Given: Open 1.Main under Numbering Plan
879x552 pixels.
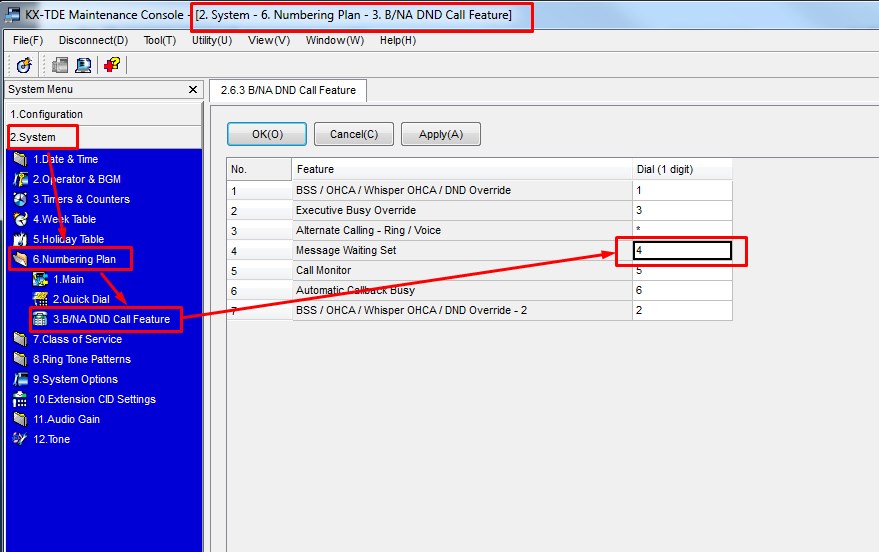Looking at the screenshot, I should [x=68, y=279].
